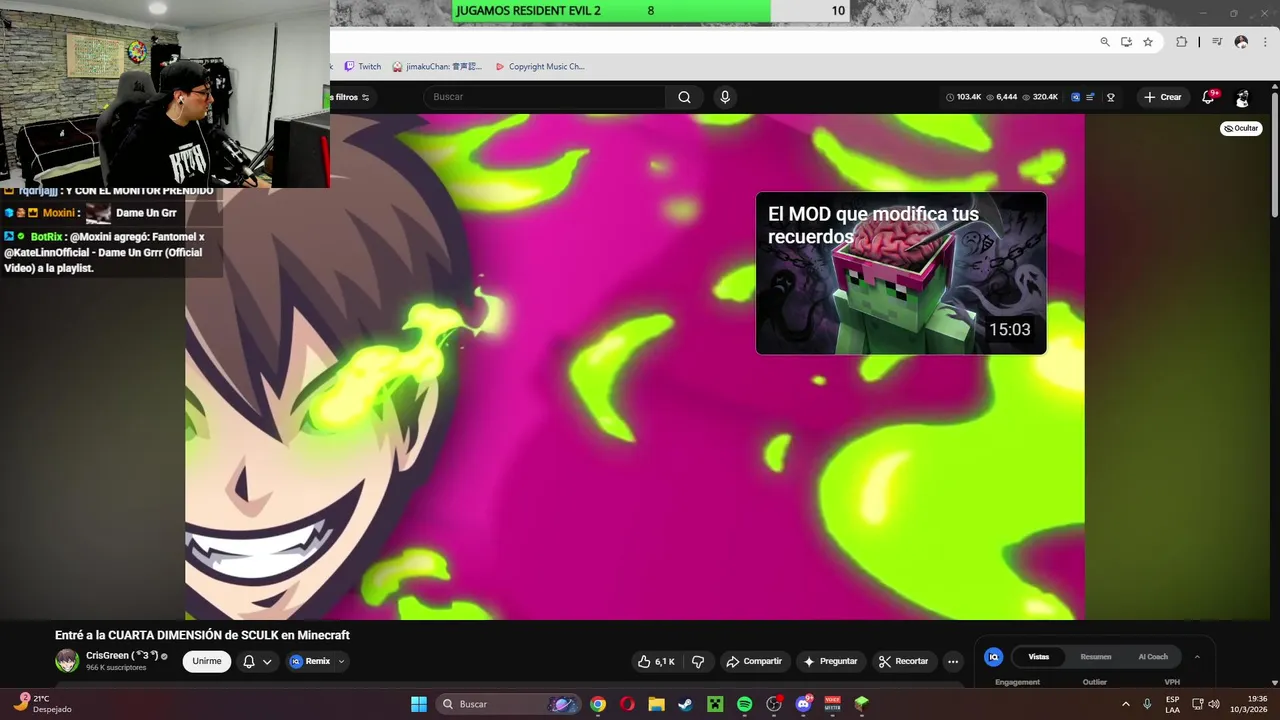Click the taskbar Buscar search box

508,704
